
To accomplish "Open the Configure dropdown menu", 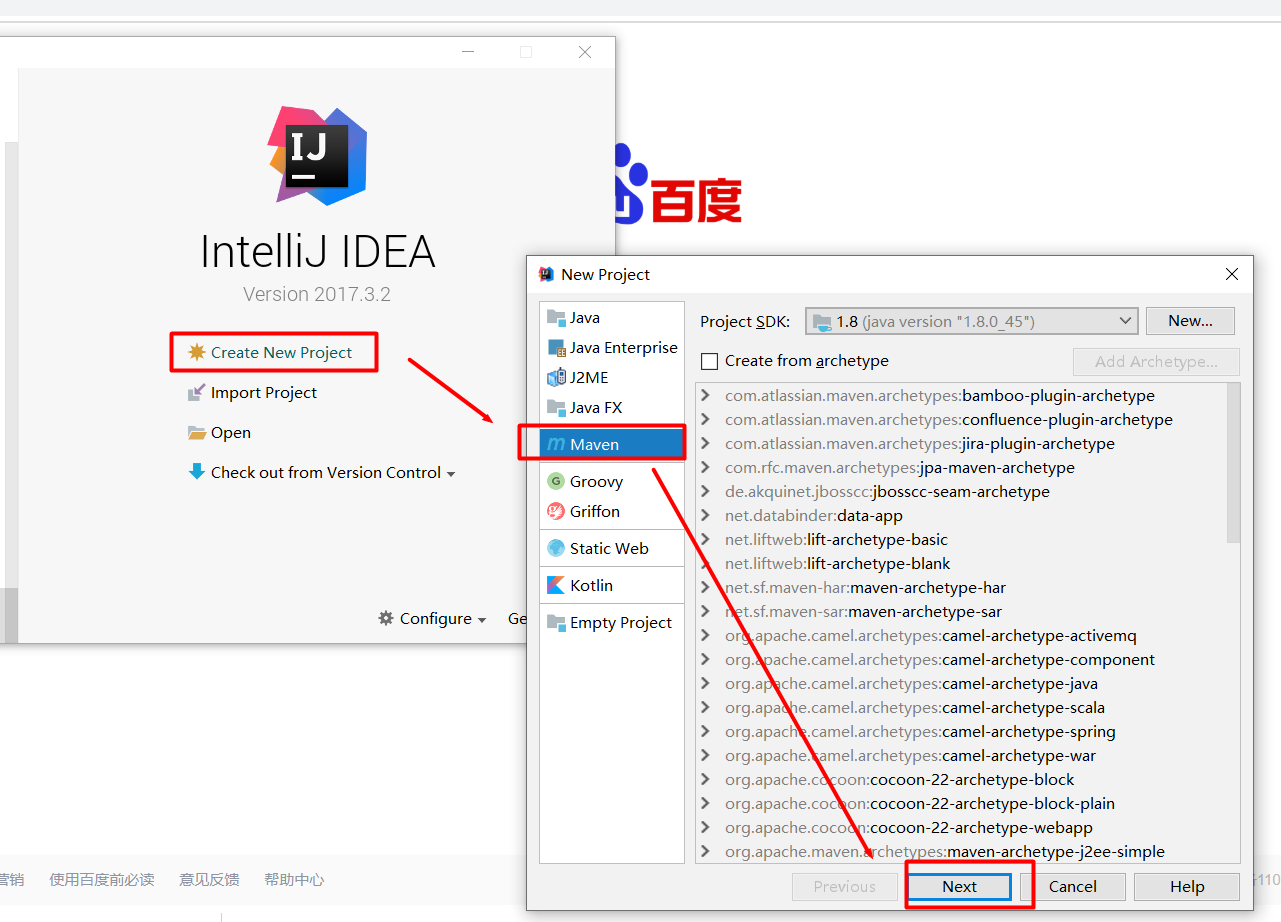I will [482, 620].
